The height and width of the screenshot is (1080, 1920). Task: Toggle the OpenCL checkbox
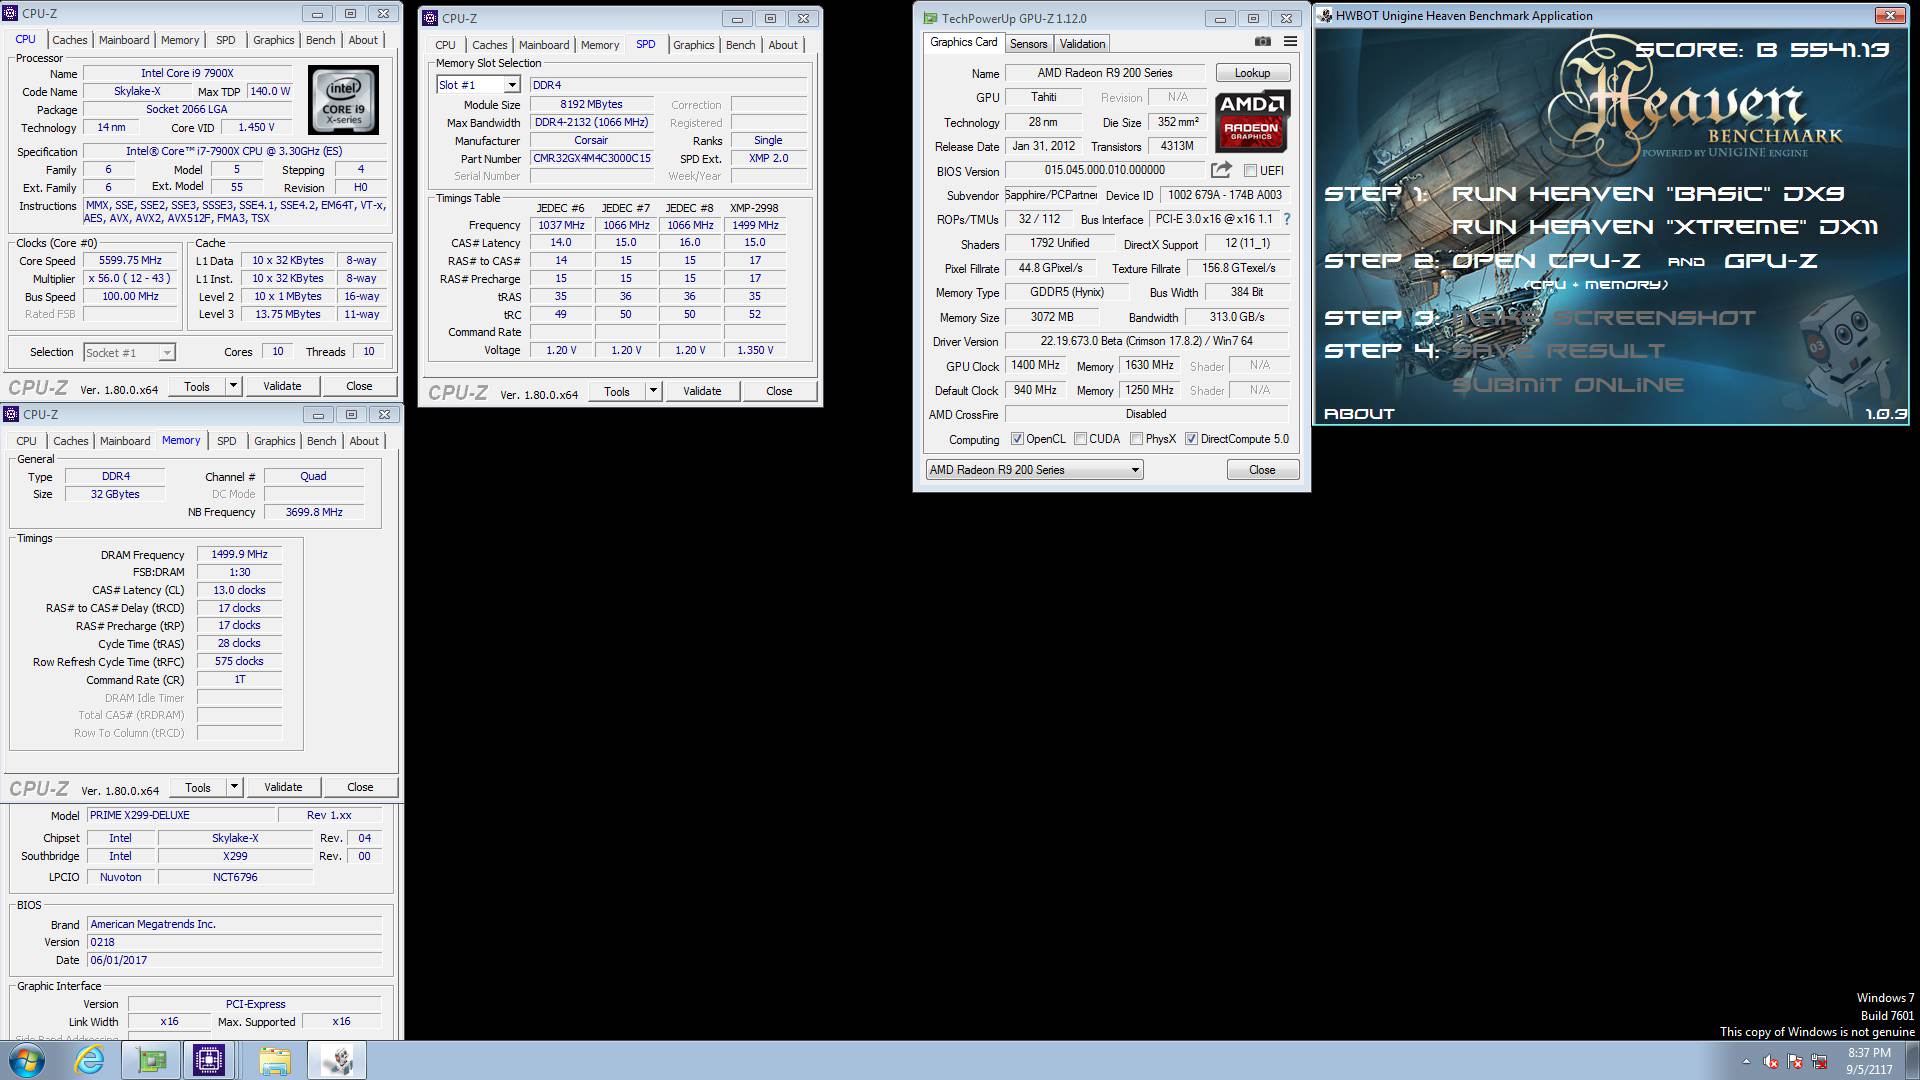tap(1017, 439)
